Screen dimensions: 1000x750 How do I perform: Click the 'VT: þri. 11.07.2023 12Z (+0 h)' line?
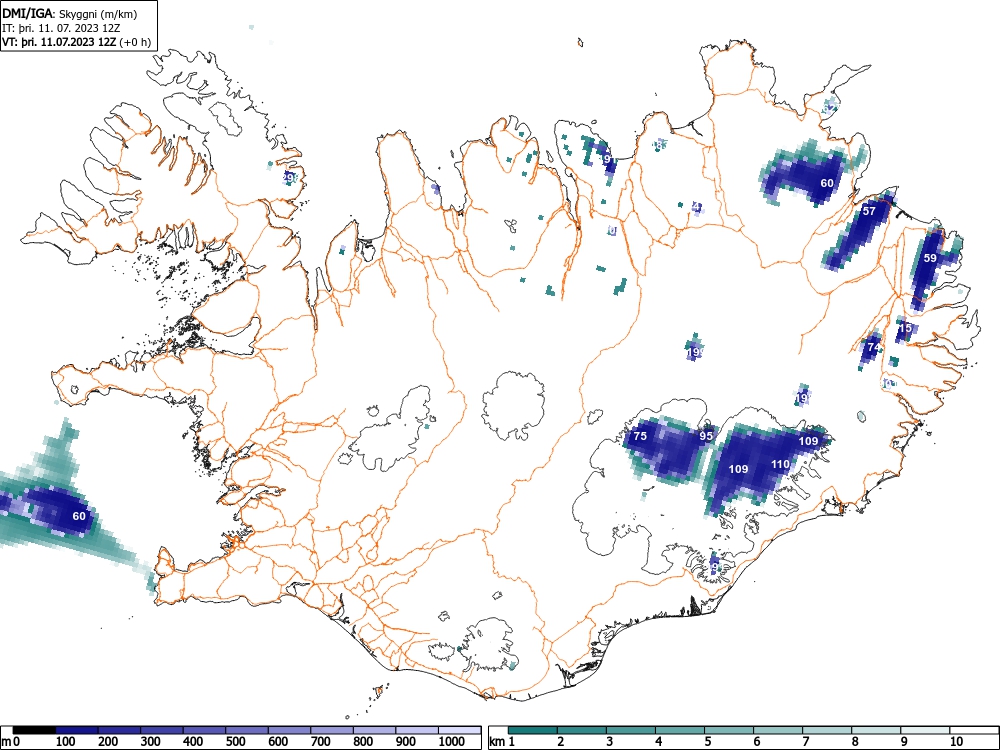(77, 42)
